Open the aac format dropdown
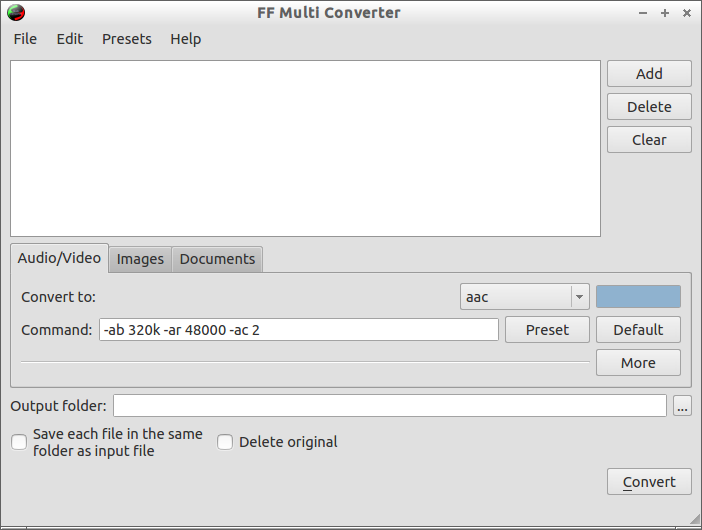The height and width of the screenshot is (530, 702). pyautogui.click(x=525, y=297)
